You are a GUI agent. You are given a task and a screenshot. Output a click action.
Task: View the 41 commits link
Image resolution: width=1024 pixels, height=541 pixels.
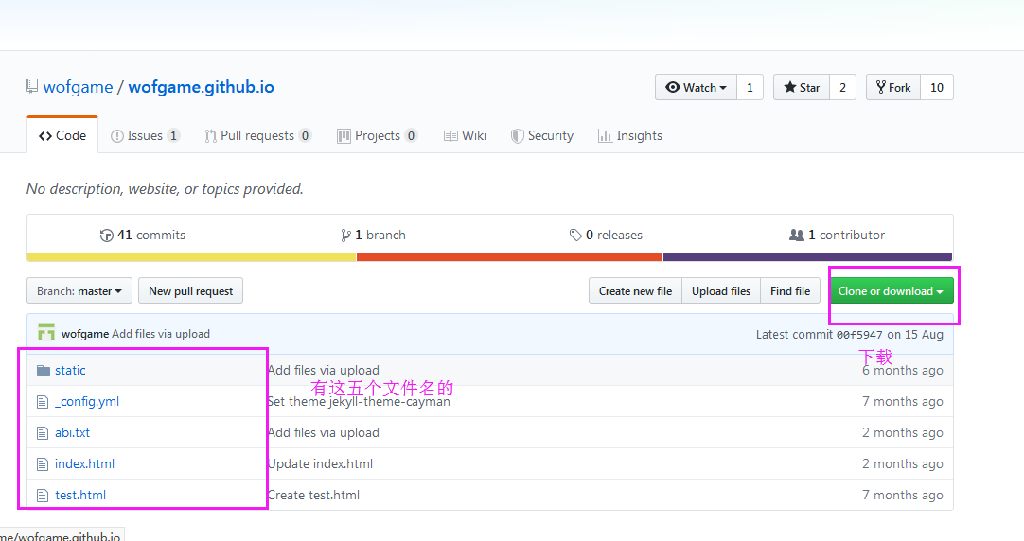pos(143,235)
